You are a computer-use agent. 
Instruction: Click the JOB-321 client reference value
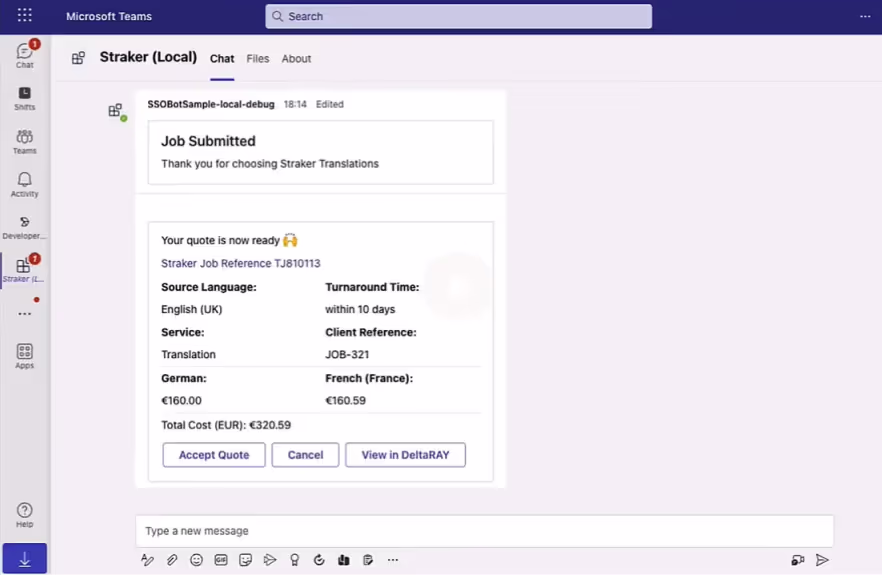[347, 354]
